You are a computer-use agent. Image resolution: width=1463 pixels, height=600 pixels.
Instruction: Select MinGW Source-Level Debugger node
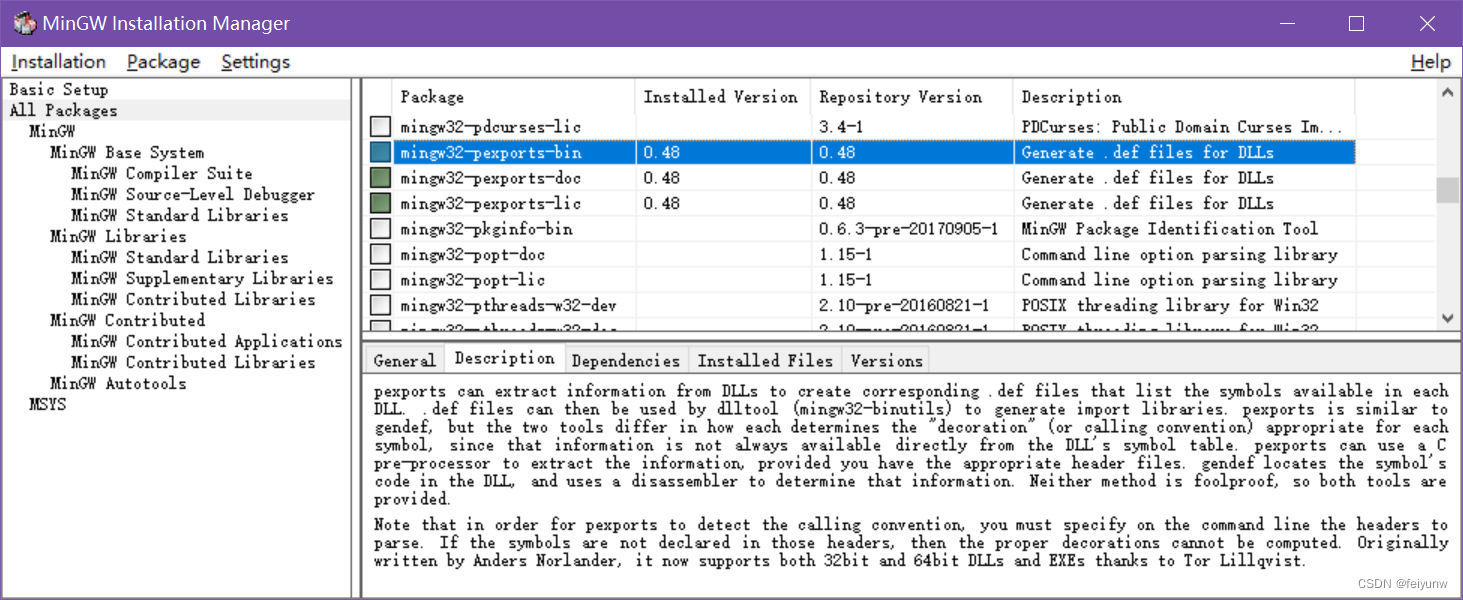coord(192,194)
